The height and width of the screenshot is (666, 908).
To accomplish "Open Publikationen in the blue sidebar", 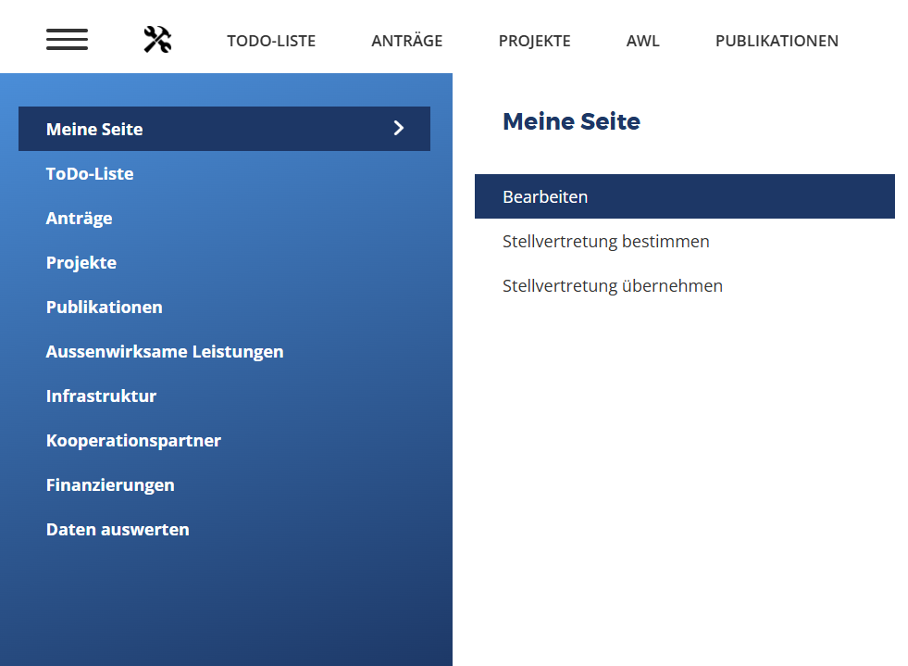I will coord(104,307).
